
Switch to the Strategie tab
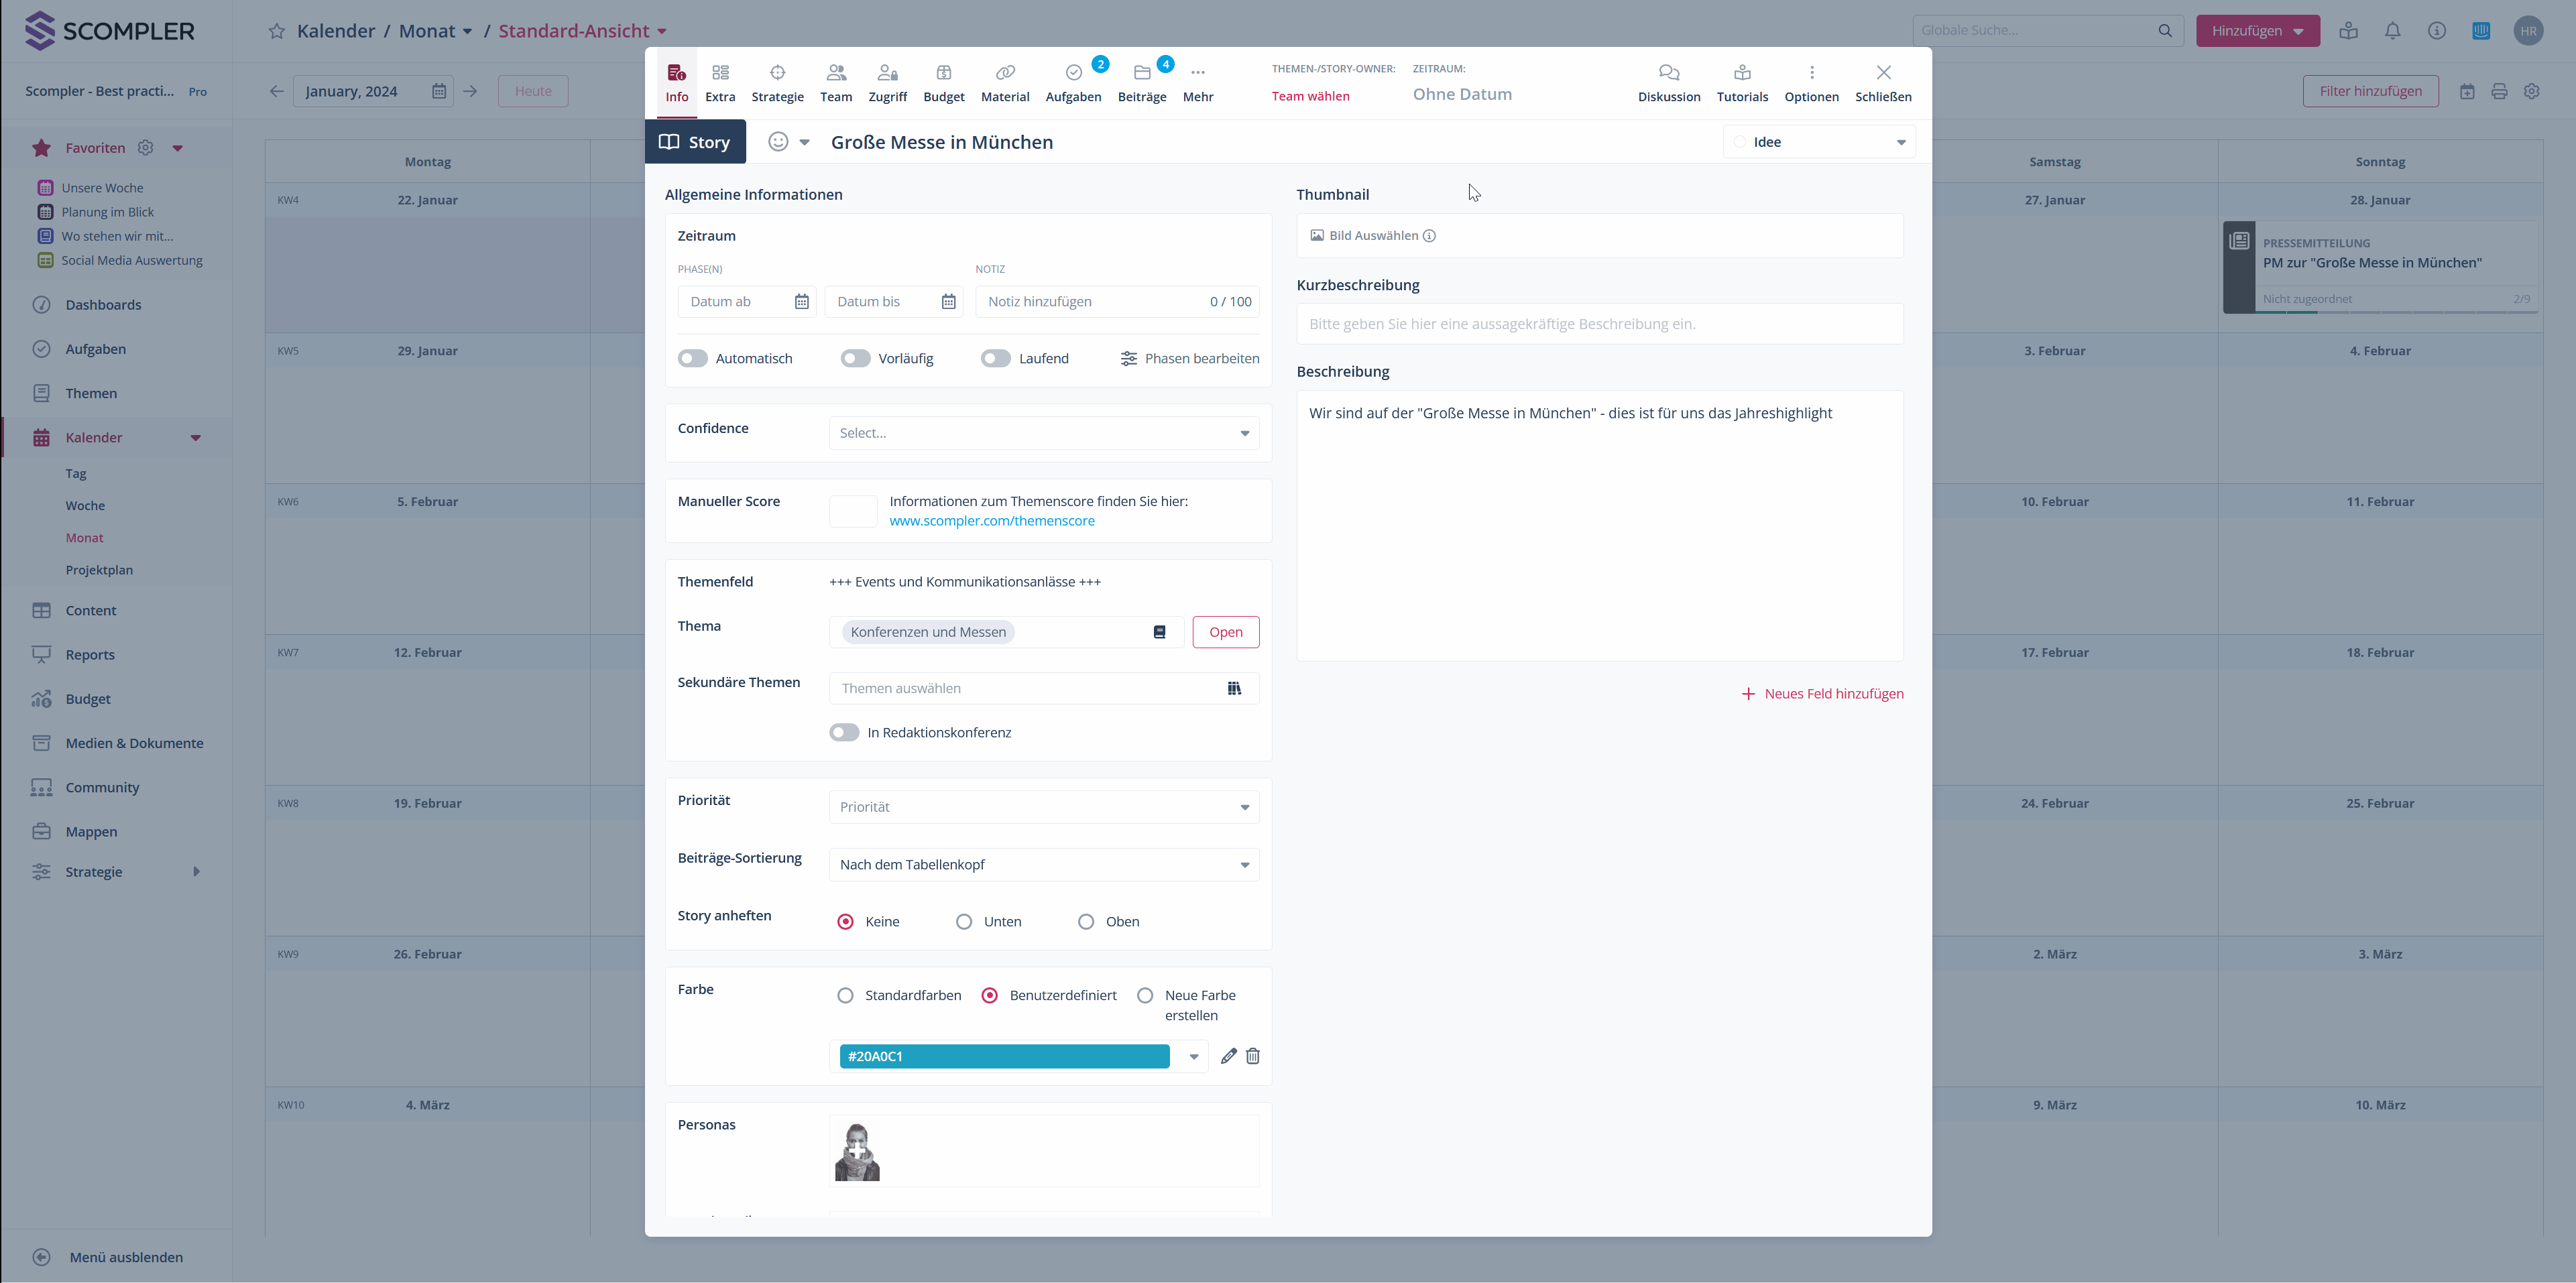(x=777, y=83)
